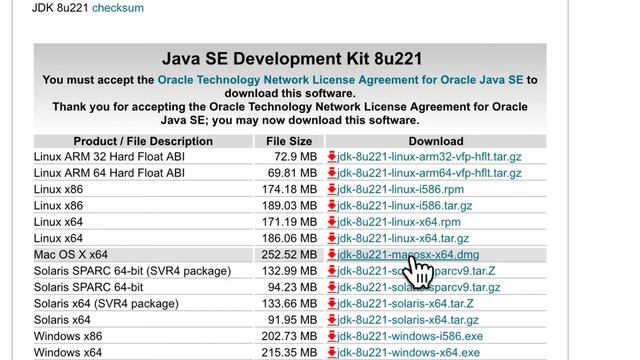Download the Solaris SPARC 64-bit tar.gz file
This screenshot has width=640, height=360.
point(418,287)
